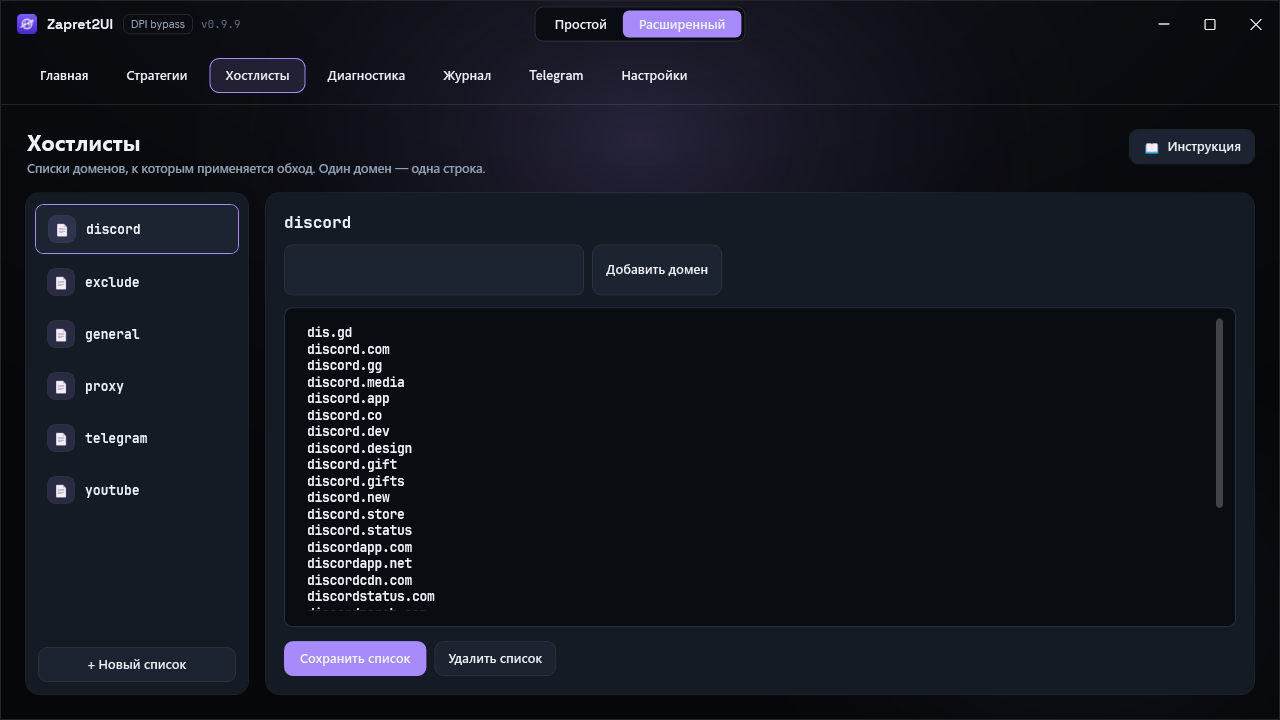Select the general hostlist
The image size is (1280, 720).
137,334
